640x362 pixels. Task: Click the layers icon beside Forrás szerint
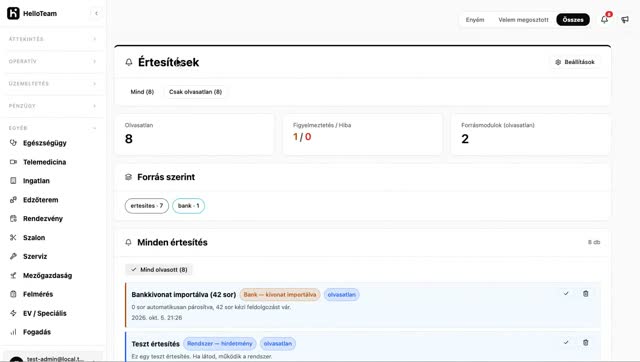coord(128,177)
